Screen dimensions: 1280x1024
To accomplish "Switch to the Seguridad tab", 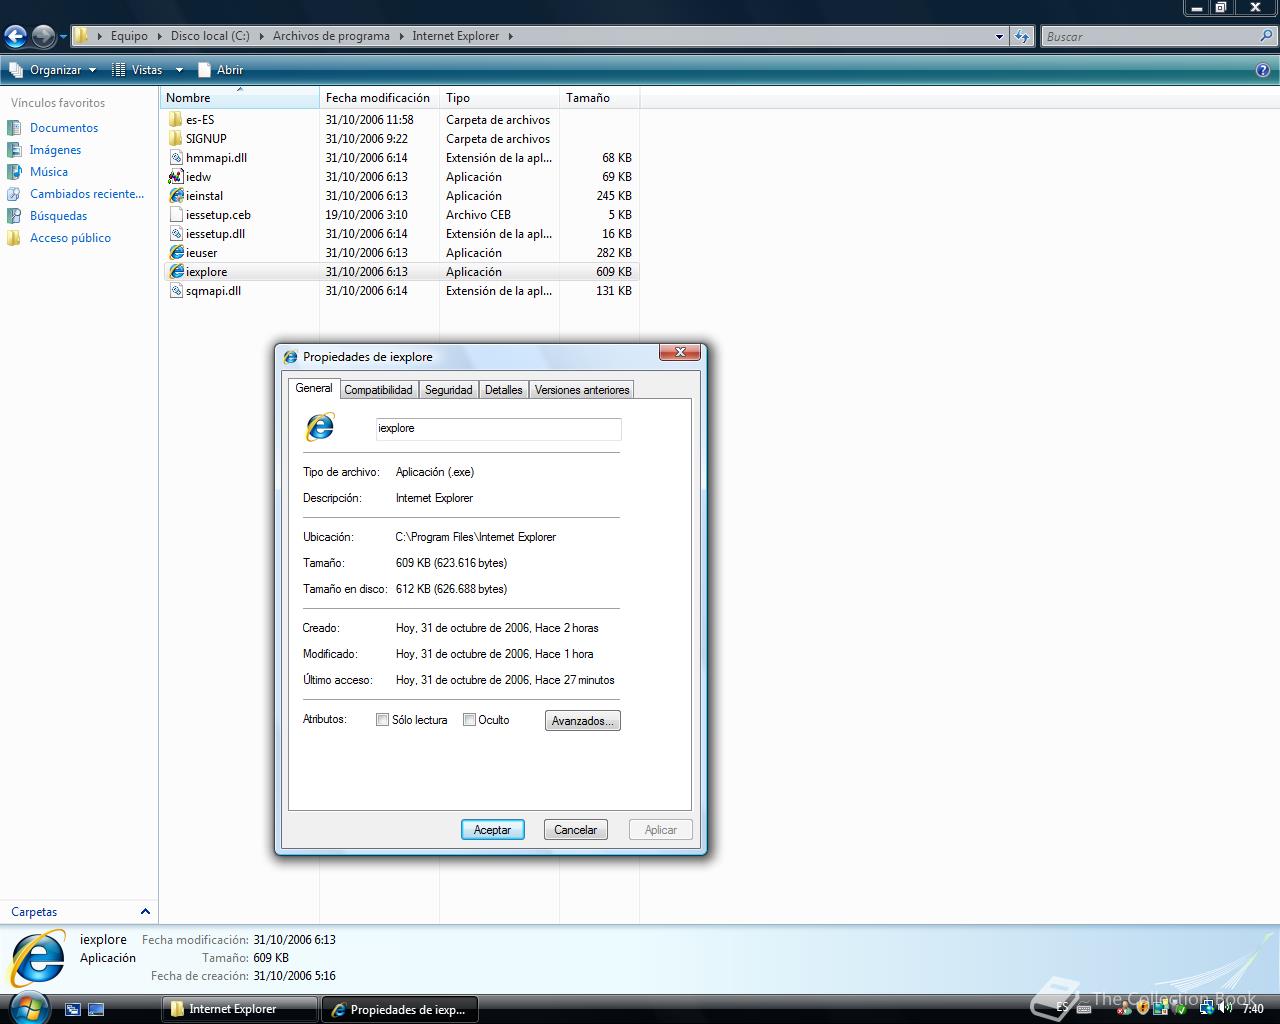I will pos(448,390).
